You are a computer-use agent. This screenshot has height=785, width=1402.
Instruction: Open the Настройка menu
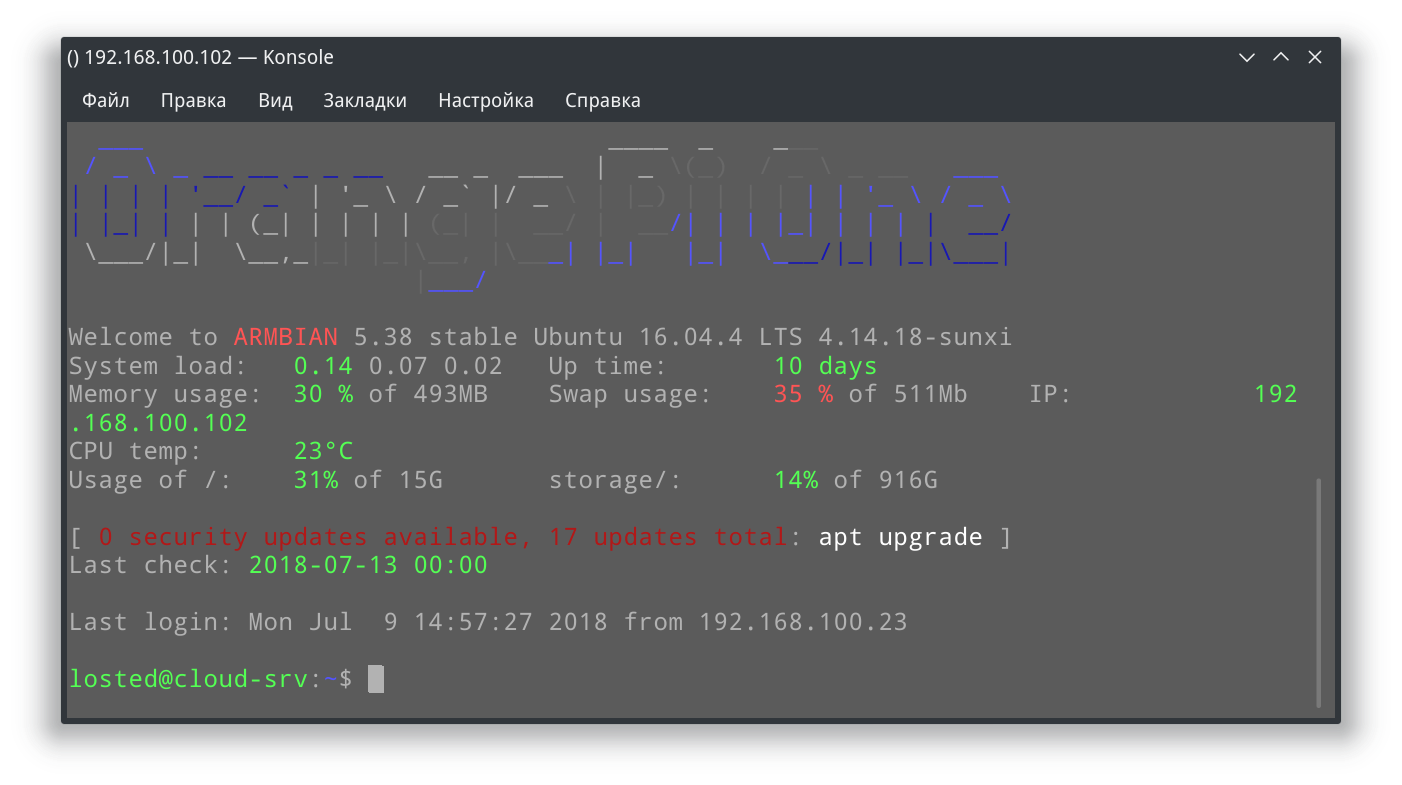486,100
